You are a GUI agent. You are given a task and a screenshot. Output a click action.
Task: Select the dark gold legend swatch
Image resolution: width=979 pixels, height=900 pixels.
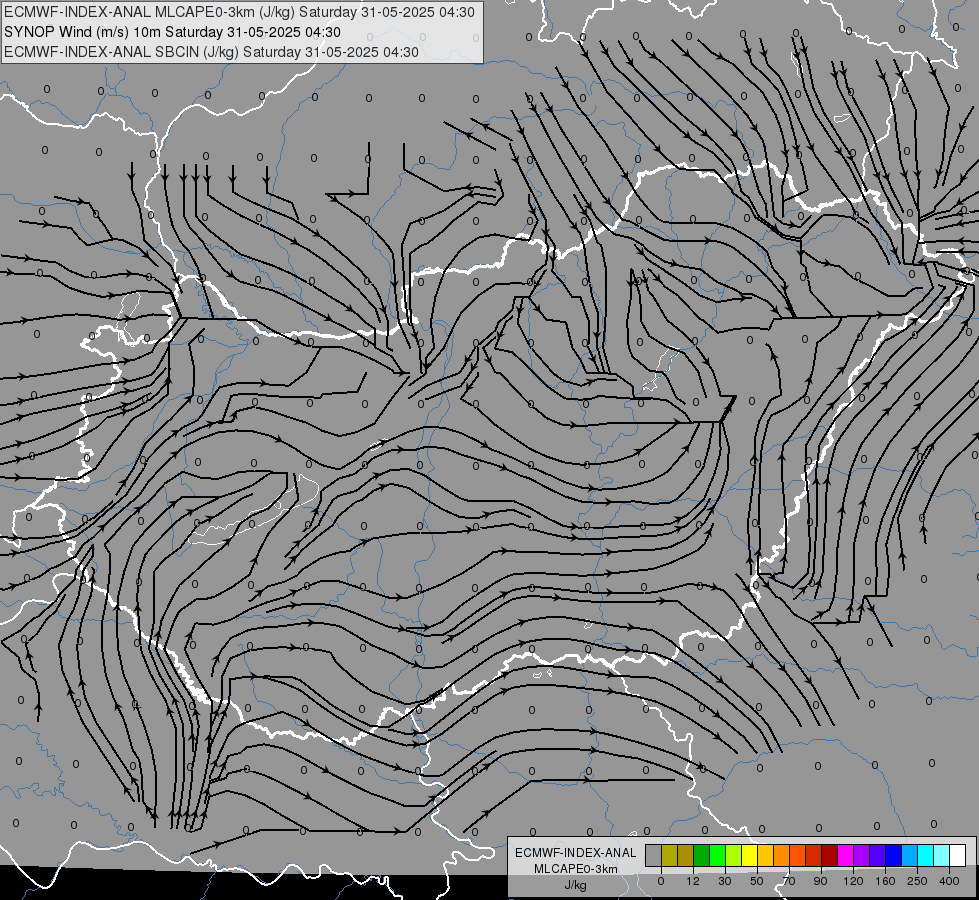[x=686, y=855]
